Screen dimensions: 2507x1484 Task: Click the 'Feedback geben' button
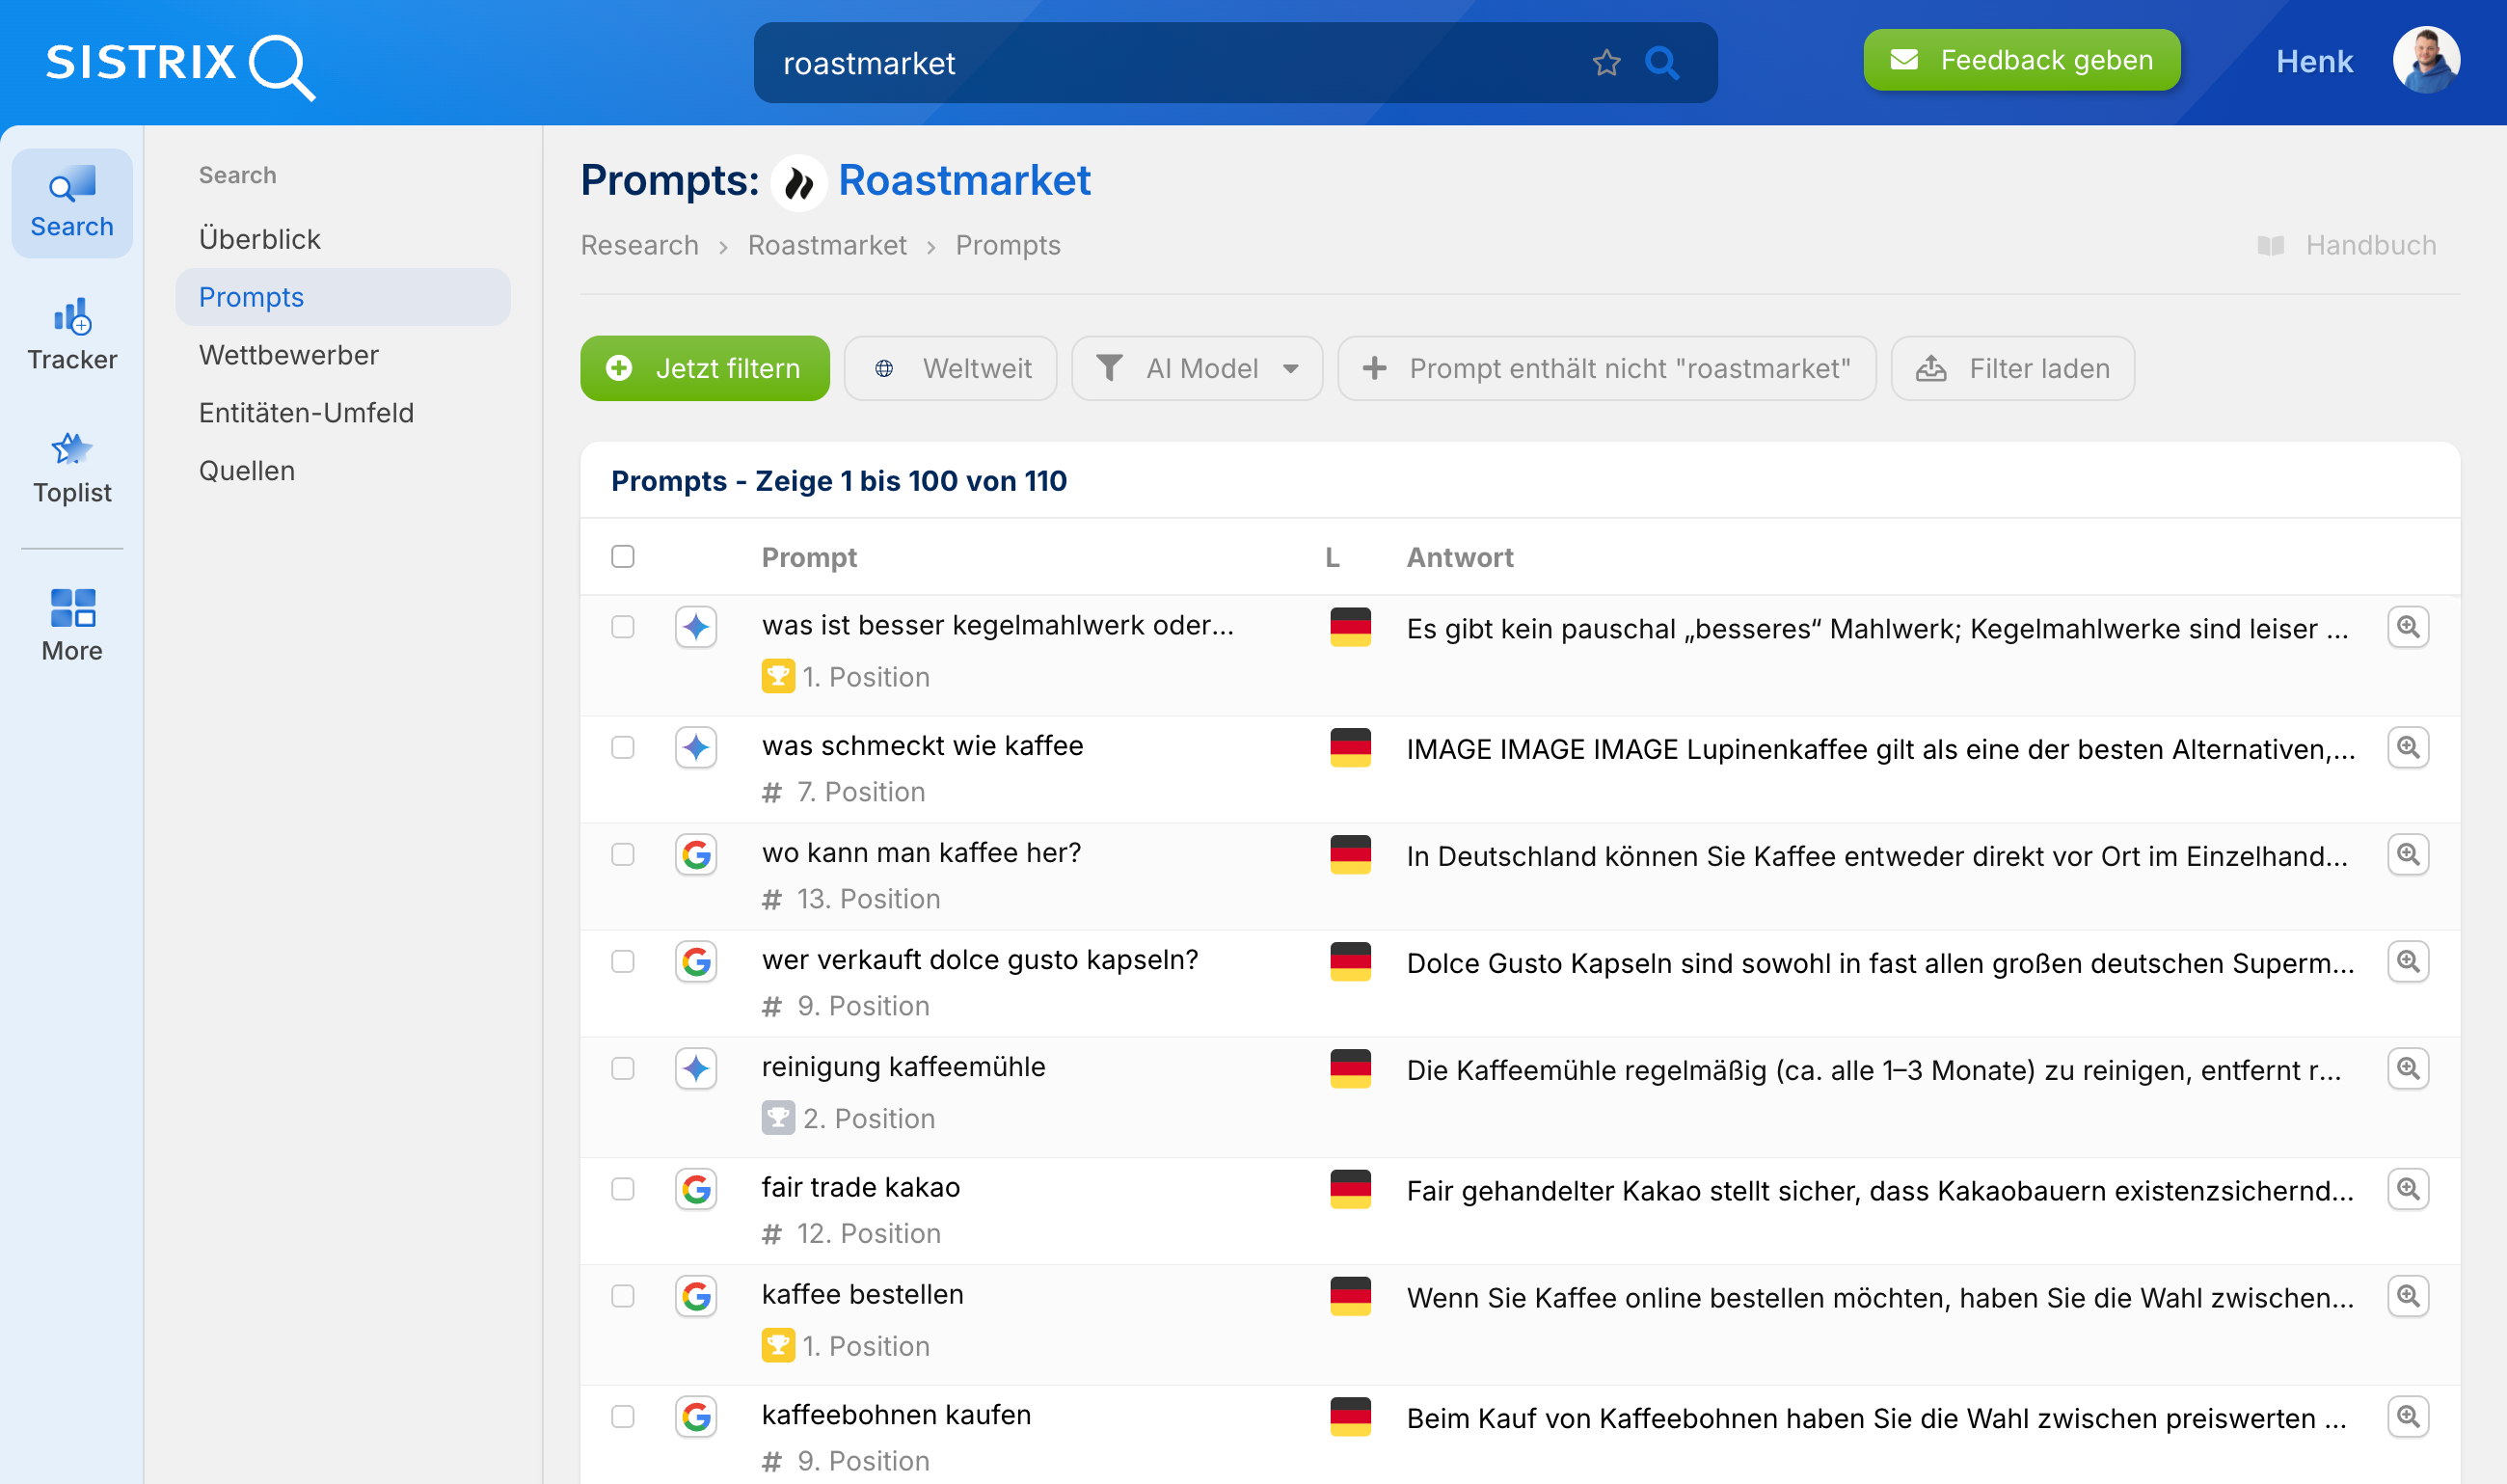[x=2021, y=60]
